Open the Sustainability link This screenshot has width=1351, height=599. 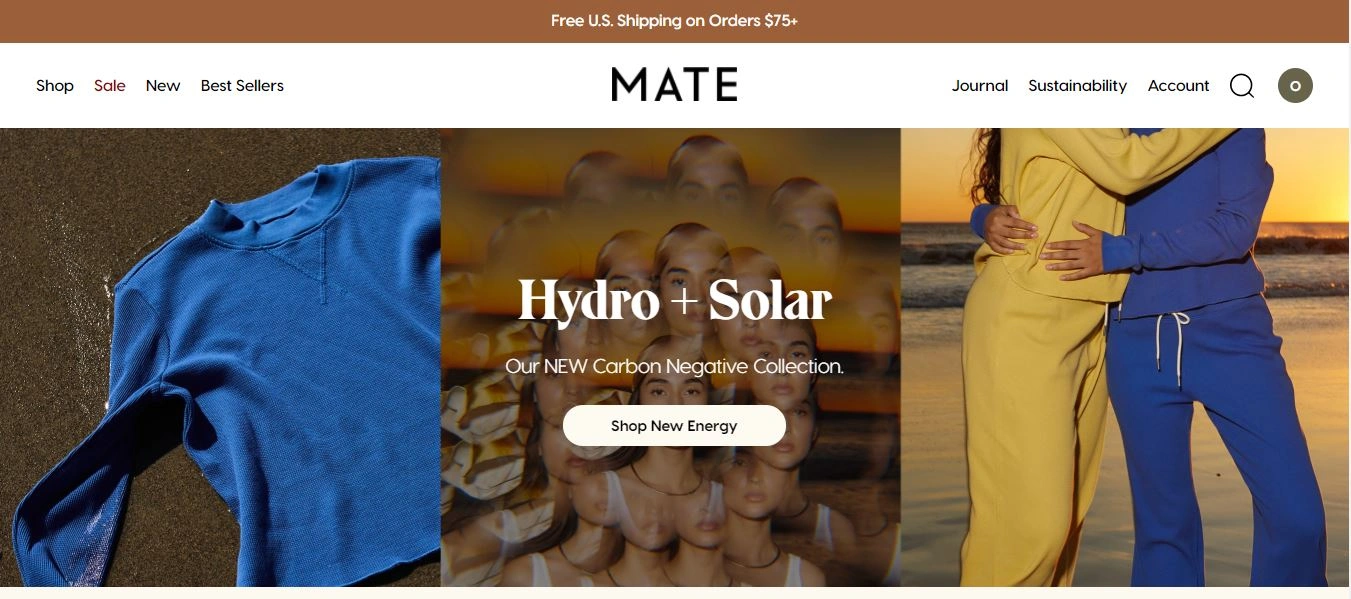click(x=1077, y=86)
